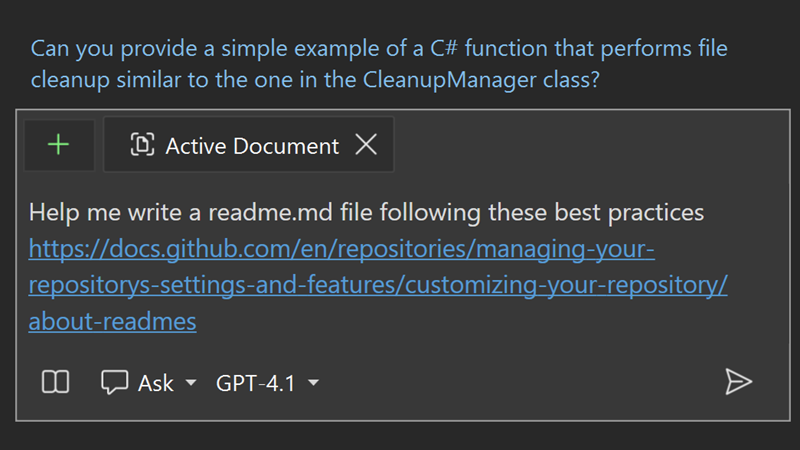The width and height of the screenshot is (800, 450).
Task: Click the Active Document chip label
Action: pos(252,146)
